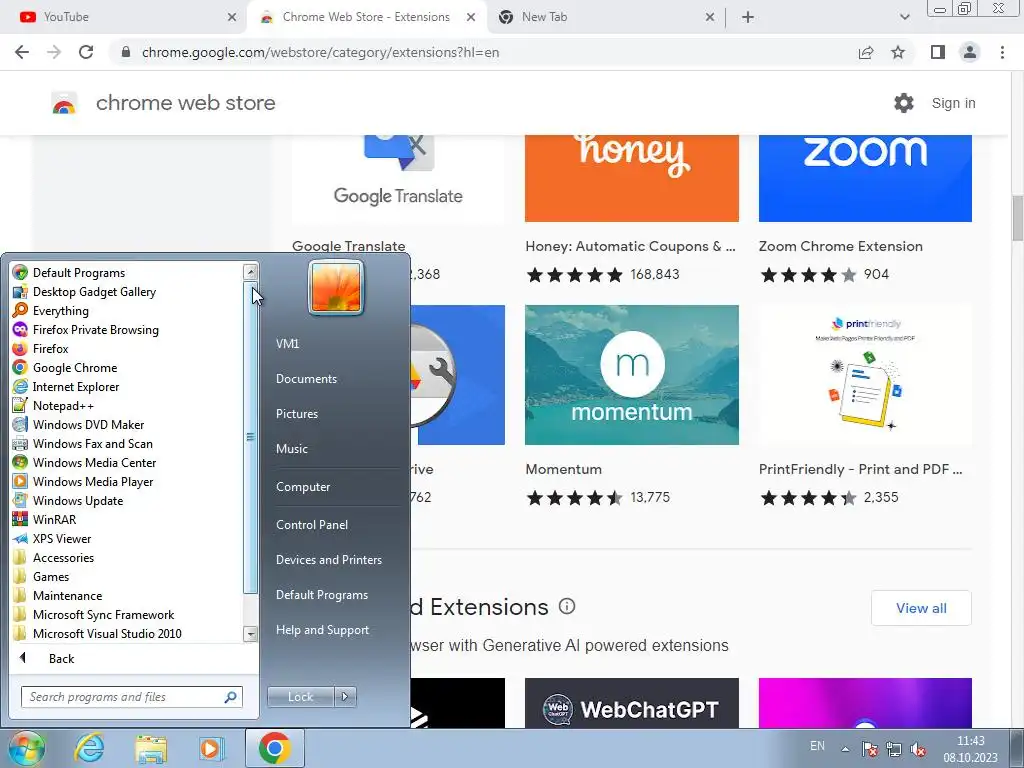
Task: Open Documents from Start menu
Action: pyautogui.click(x=306, y=378)
